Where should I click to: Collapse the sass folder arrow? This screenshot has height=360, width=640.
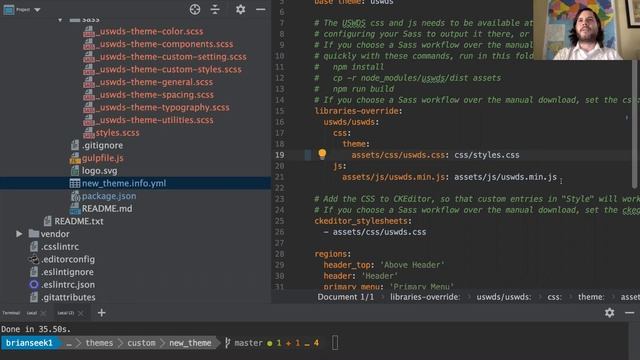pos(60,20)
